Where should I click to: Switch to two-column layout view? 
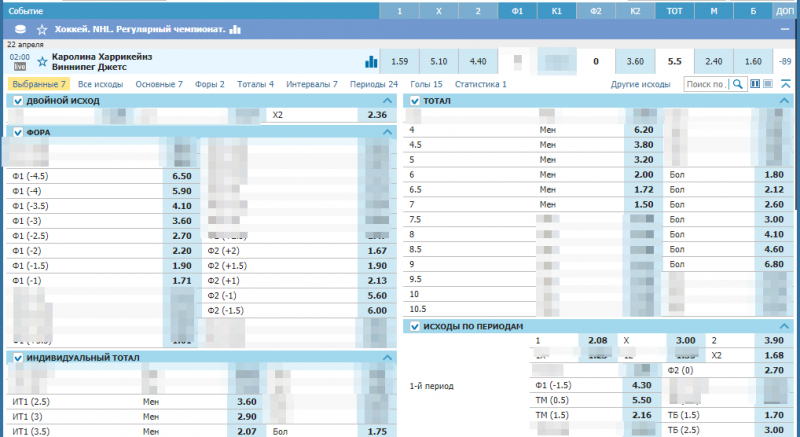tap(755, 85)
